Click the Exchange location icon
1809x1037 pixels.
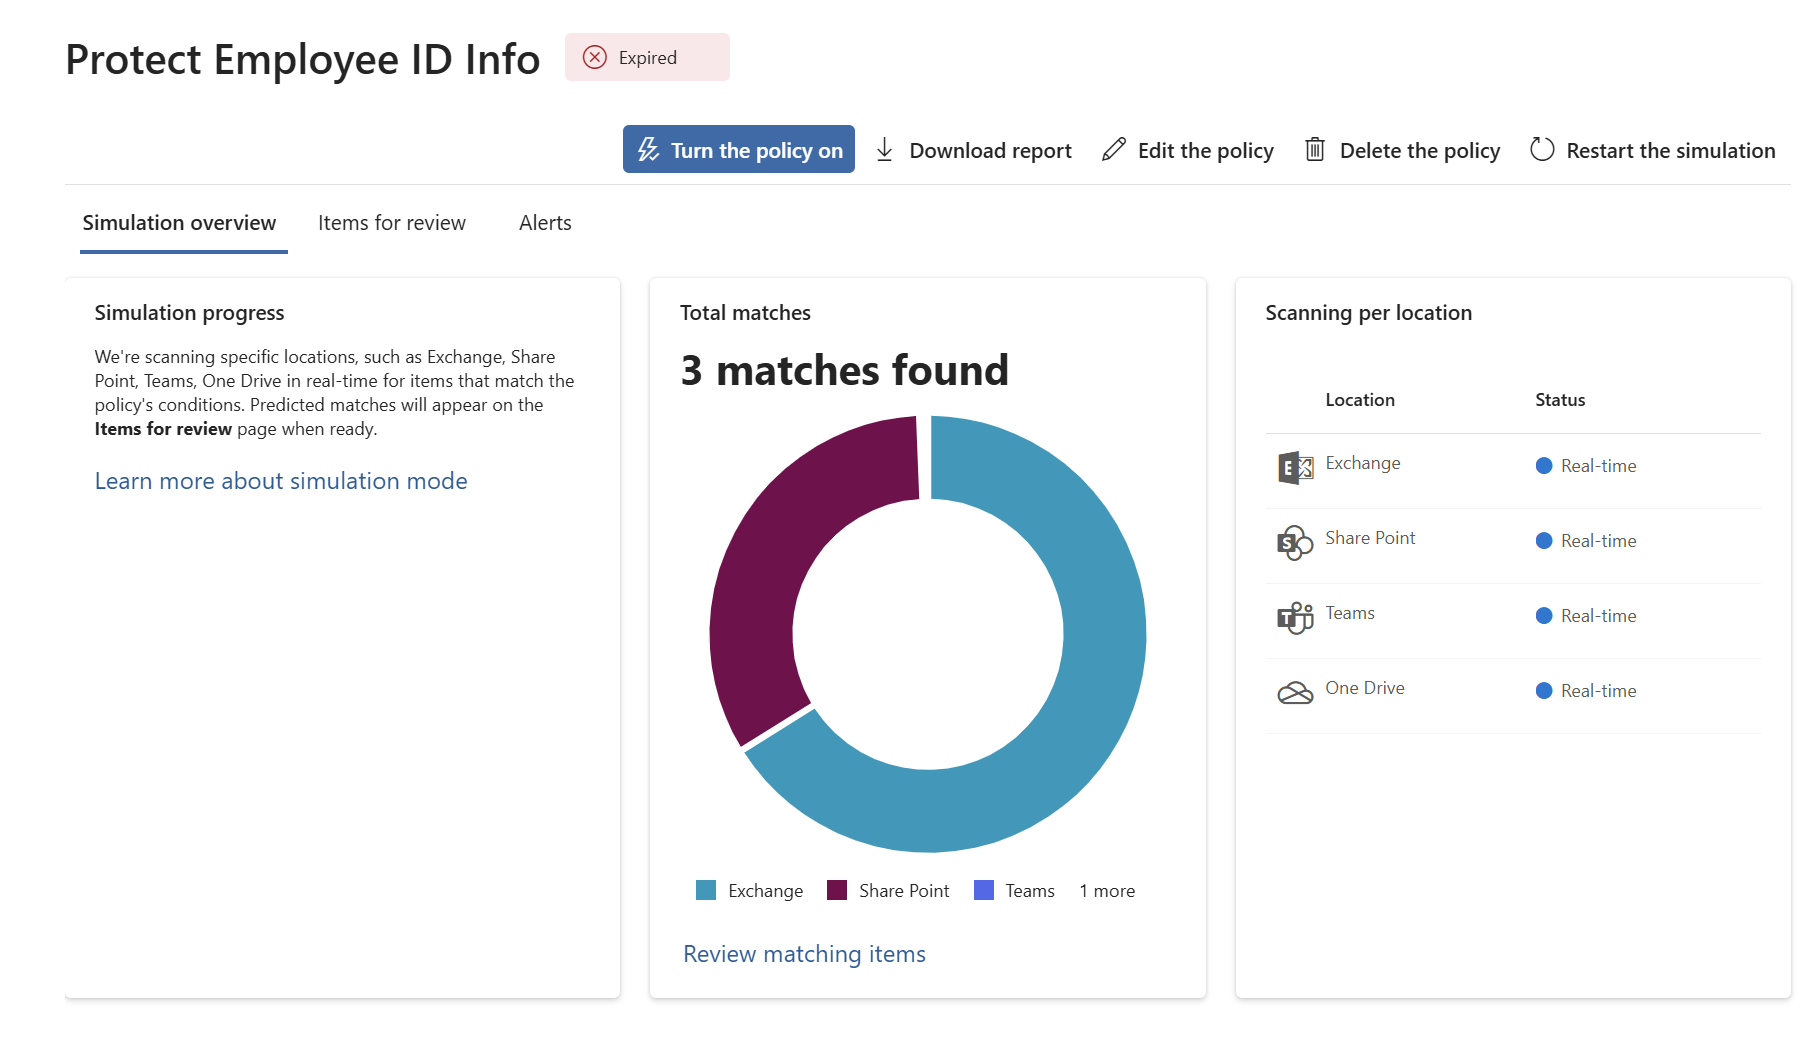(x=1295, y=467)
